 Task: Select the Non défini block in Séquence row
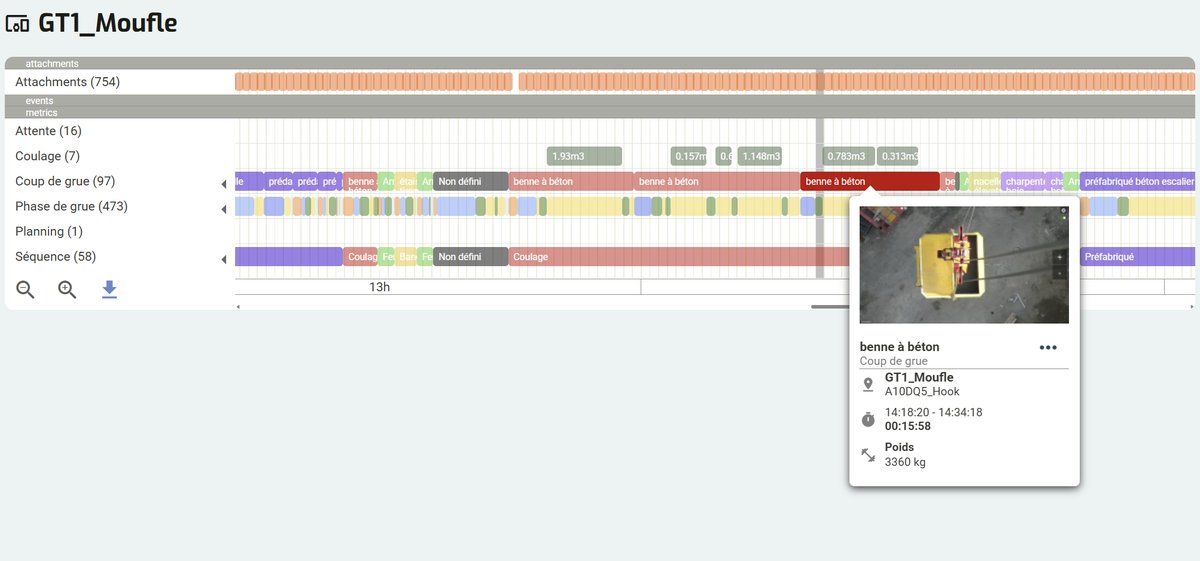[x=471, y=256]
